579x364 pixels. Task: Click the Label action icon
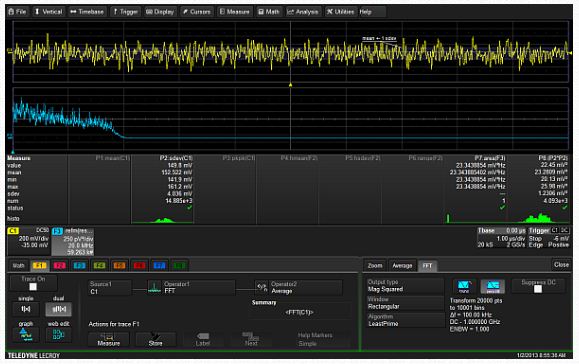click(203, 340)
